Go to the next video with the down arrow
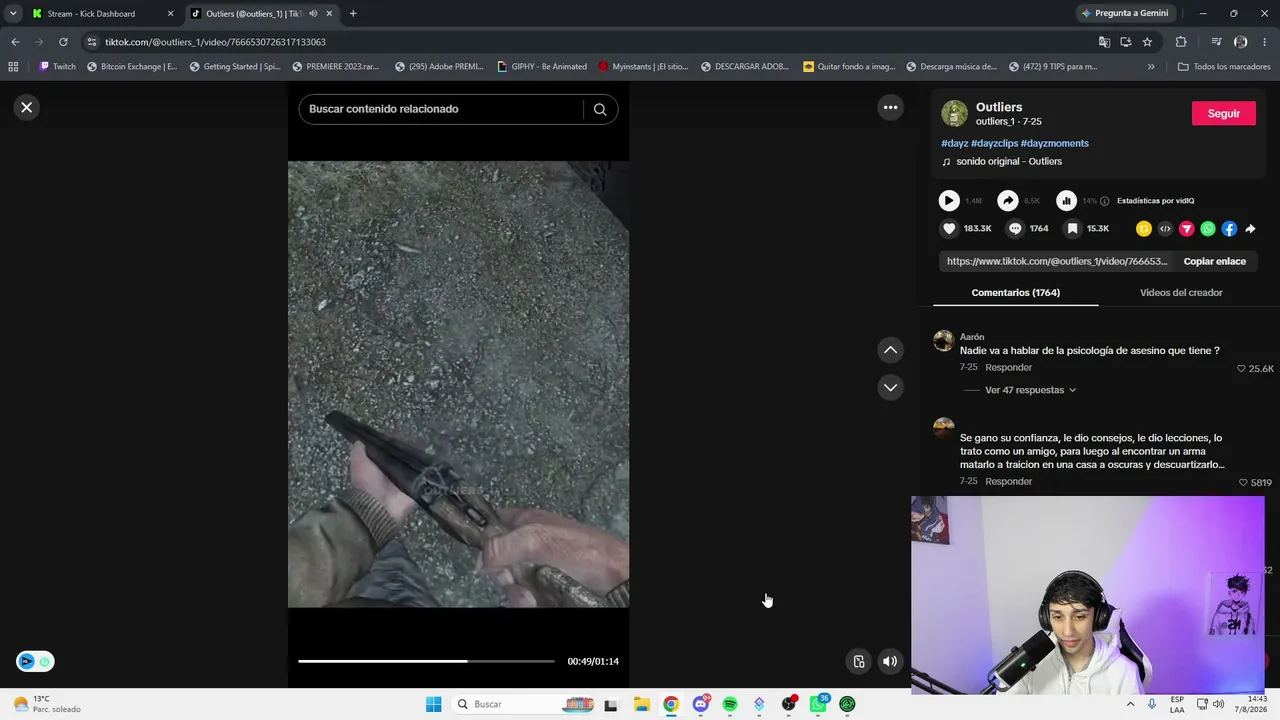Image resolution: width=1280 pixels, height=720 pixels. (890, 387)
